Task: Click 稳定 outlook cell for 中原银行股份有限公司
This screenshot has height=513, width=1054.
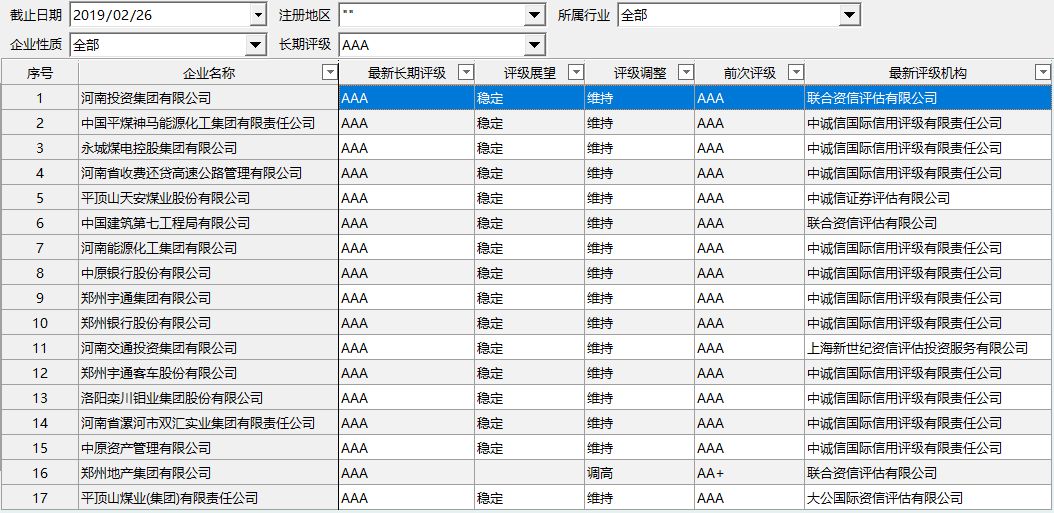Action: tap(530, 273)
